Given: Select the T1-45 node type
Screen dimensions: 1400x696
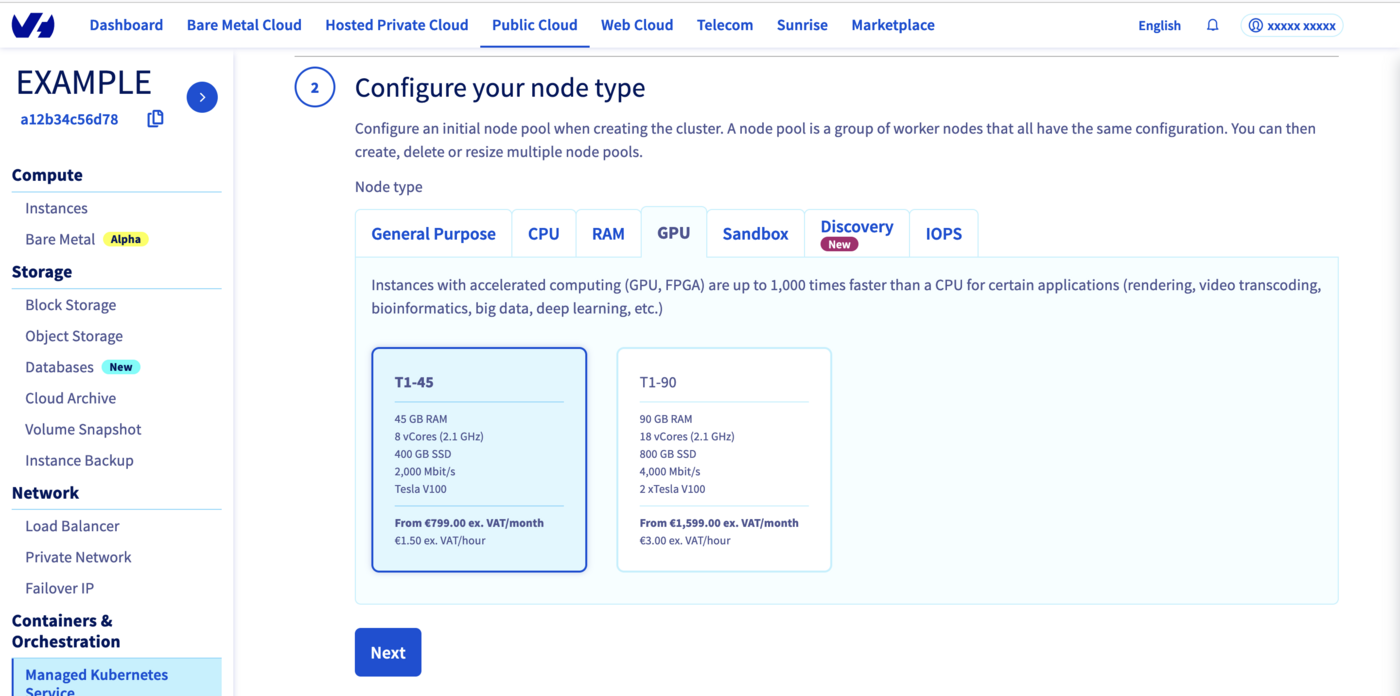Looking at the screenshot, I should (478, 459).
